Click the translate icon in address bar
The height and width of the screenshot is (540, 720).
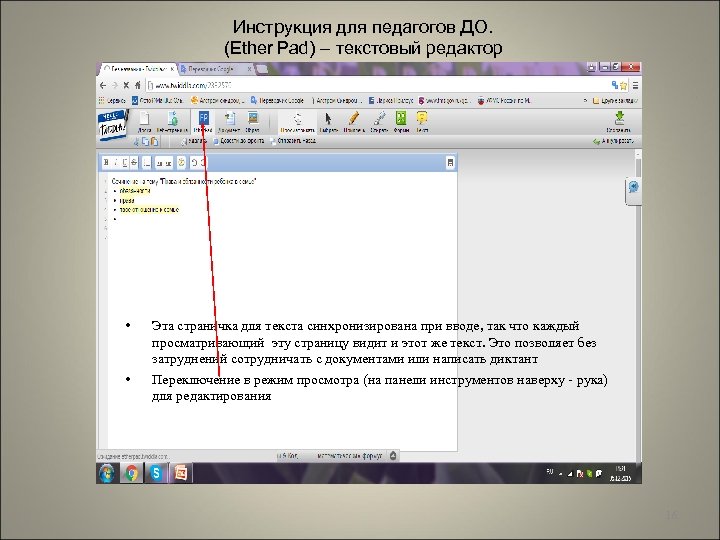pos(614,85)
